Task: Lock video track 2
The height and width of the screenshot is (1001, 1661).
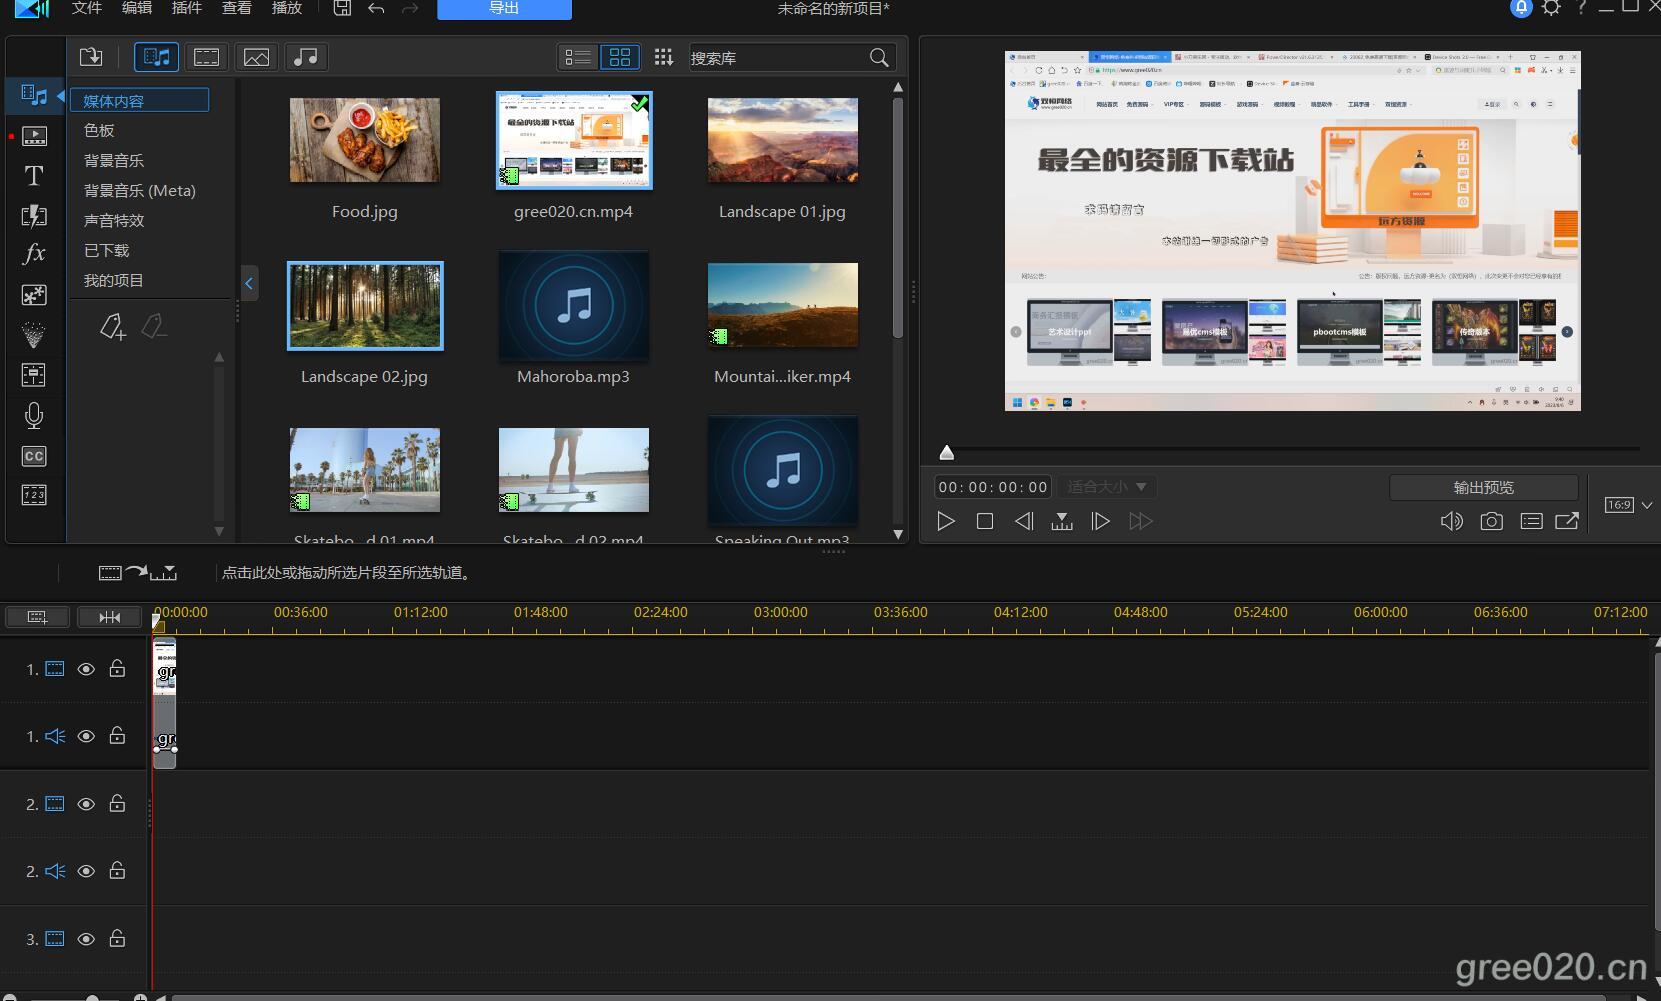Action: coord(117,803)
